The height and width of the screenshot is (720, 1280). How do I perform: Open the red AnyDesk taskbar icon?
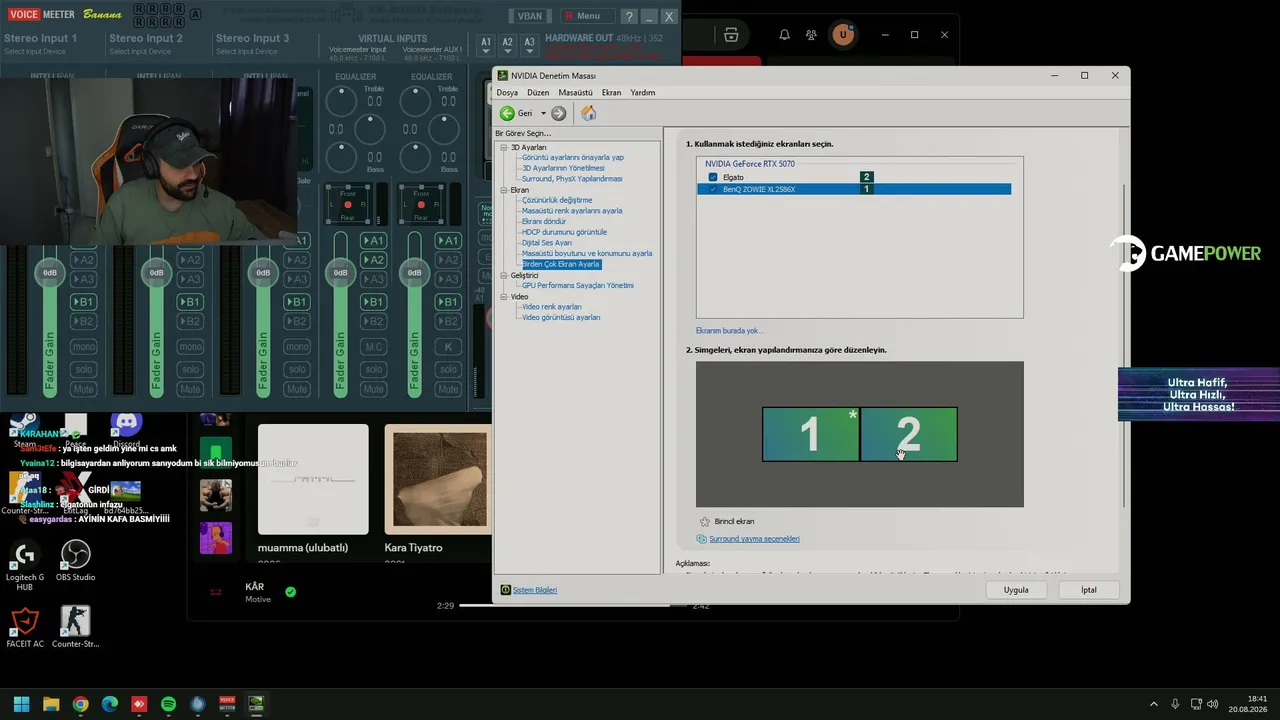click(x=139, y=704)
